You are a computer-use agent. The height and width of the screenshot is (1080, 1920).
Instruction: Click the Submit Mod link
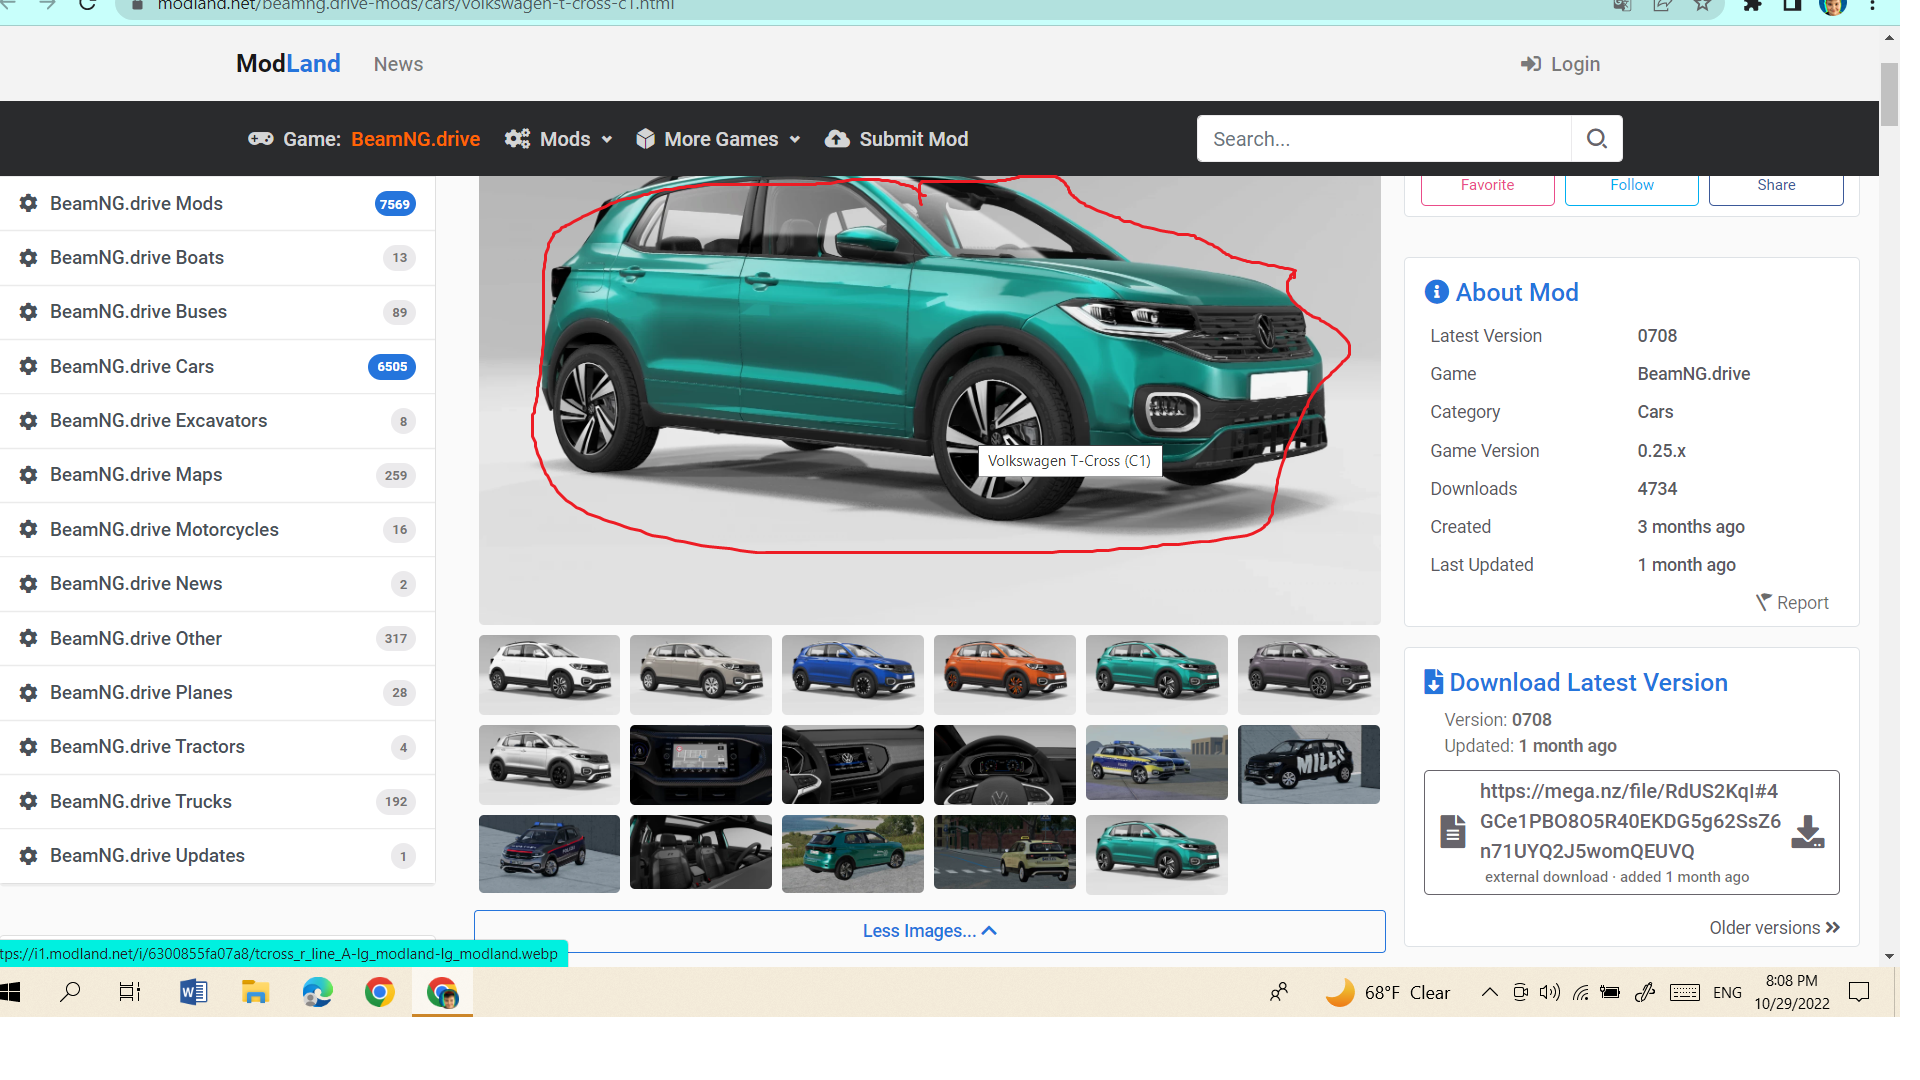click(896, 139)
